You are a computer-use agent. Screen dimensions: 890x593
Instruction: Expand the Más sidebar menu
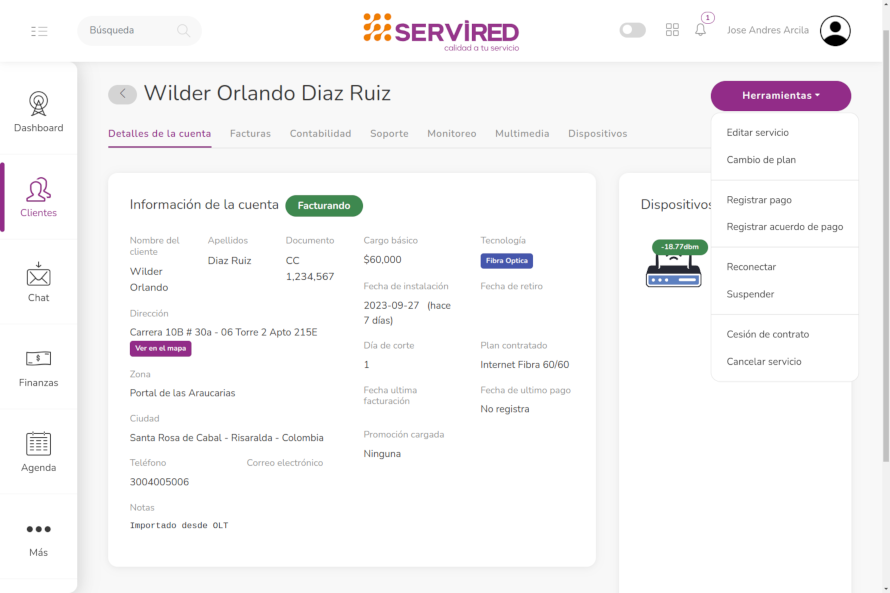pyautogui.click(x=38, y=530)
